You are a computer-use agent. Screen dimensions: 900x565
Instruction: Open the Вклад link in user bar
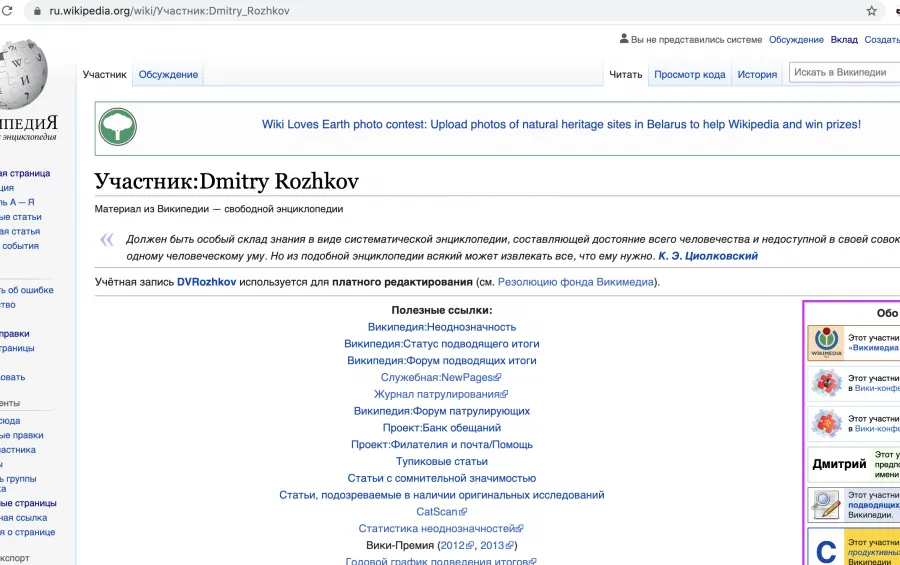844,40
